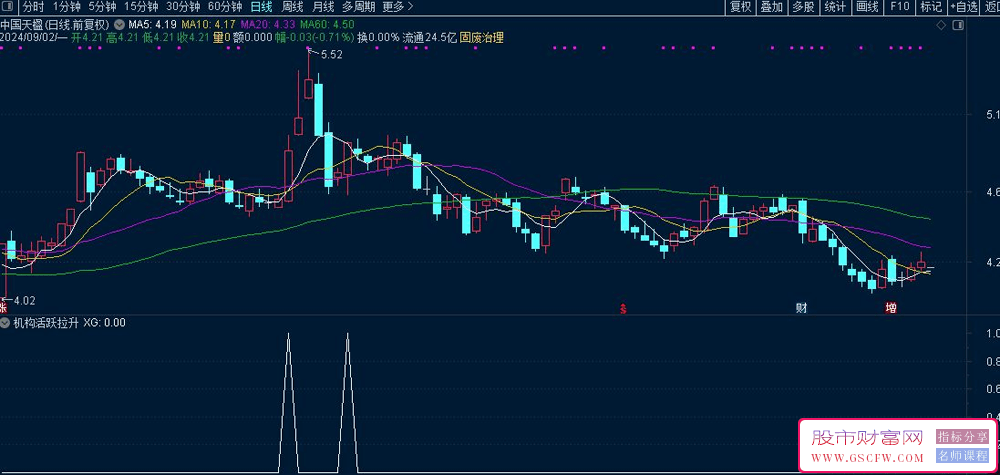Click the MA60: 4.50 label
1000x475 pixels.
tap(327, 25)
